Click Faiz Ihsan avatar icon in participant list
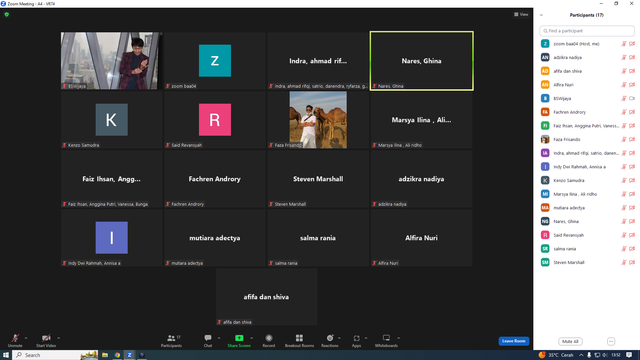 545,126
